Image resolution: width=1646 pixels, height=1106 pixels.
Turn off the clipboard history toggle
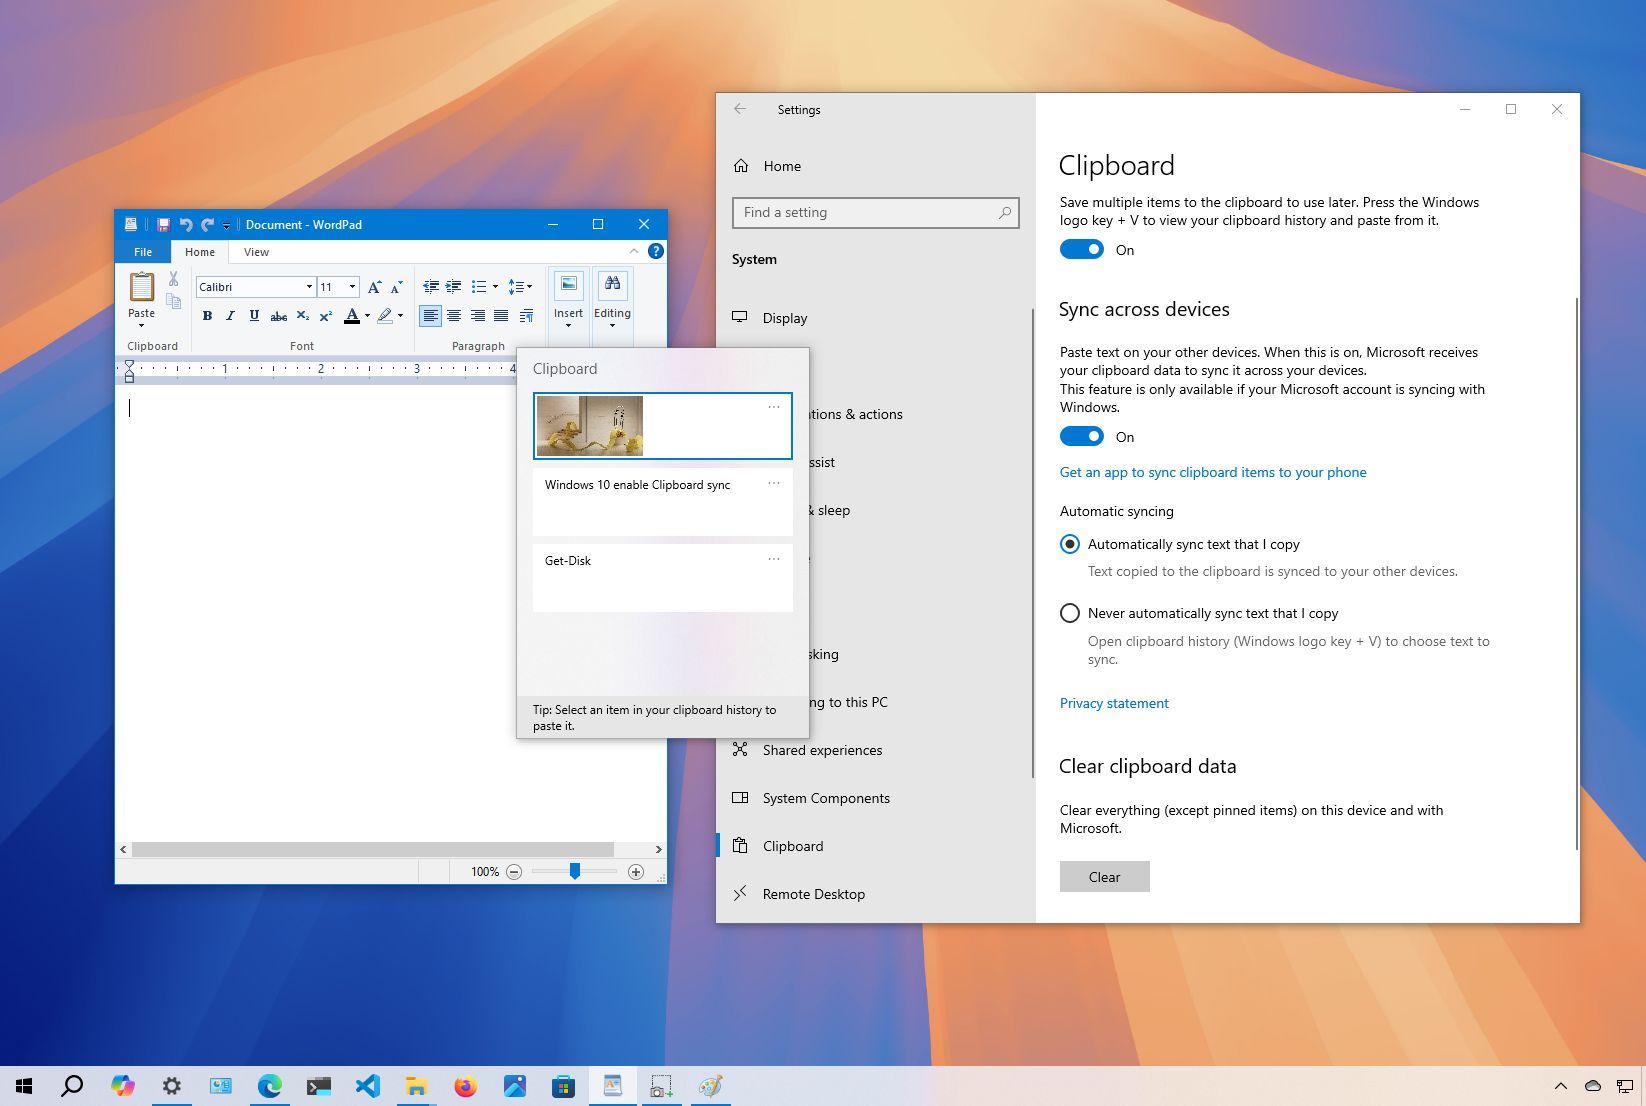(x=1081, y=249)
